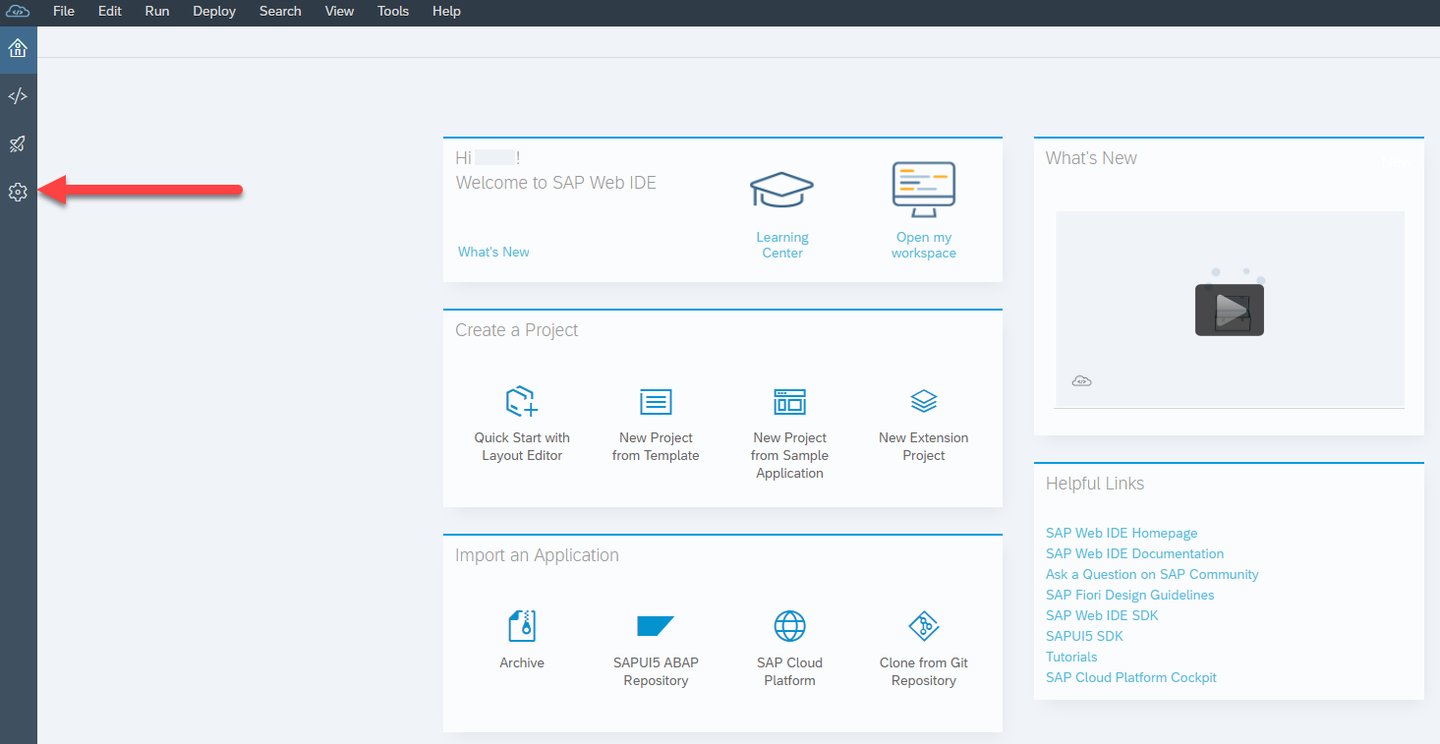The width and height of the screenshot is (1440, 744).
Task: Click the New Project from Template label
Action: pos(656,446)
